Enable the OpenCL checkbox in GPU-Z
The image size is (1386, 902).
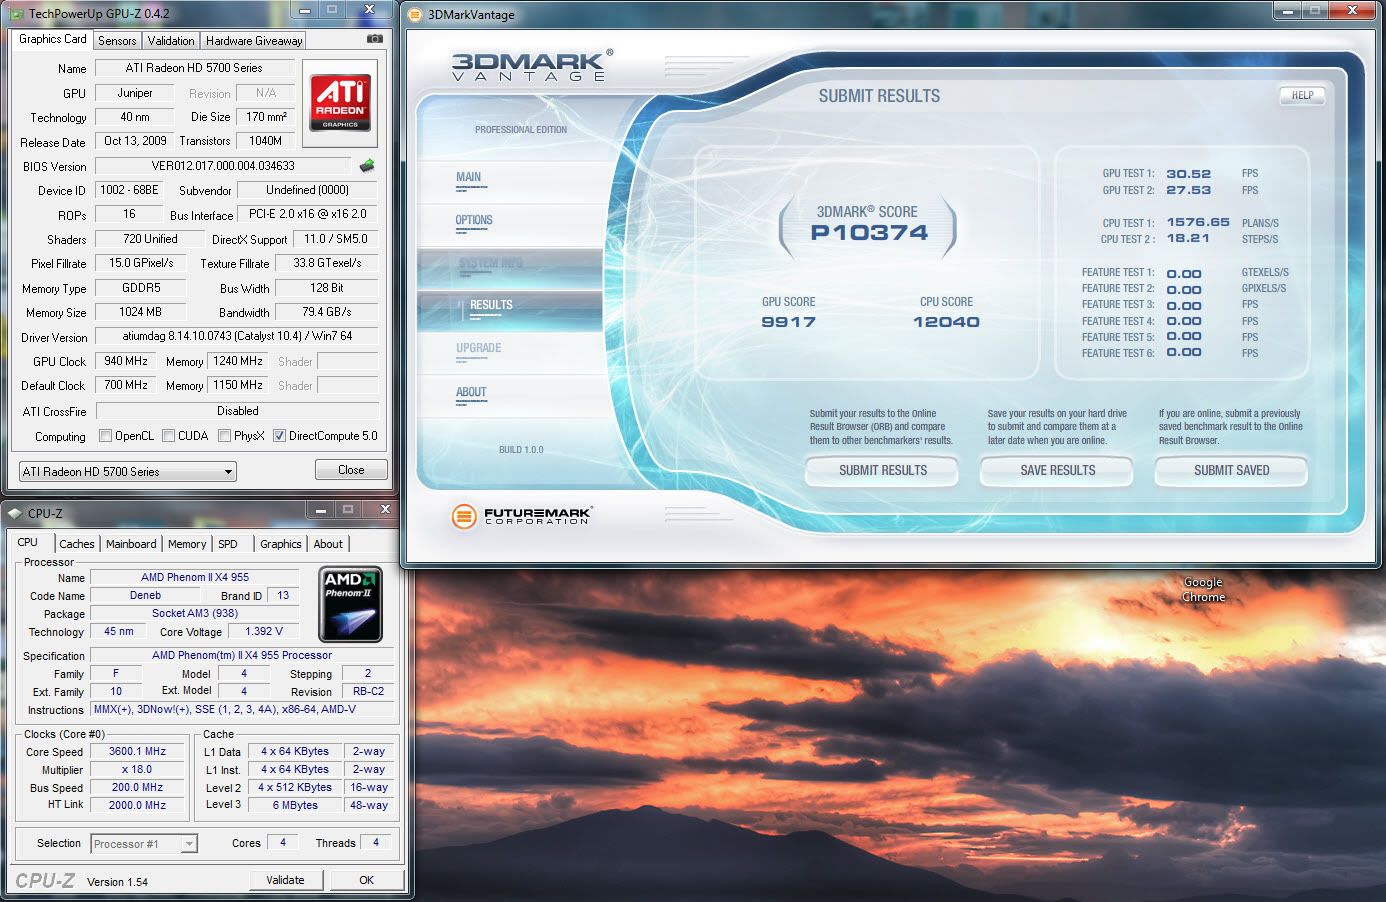pos(105,436)
